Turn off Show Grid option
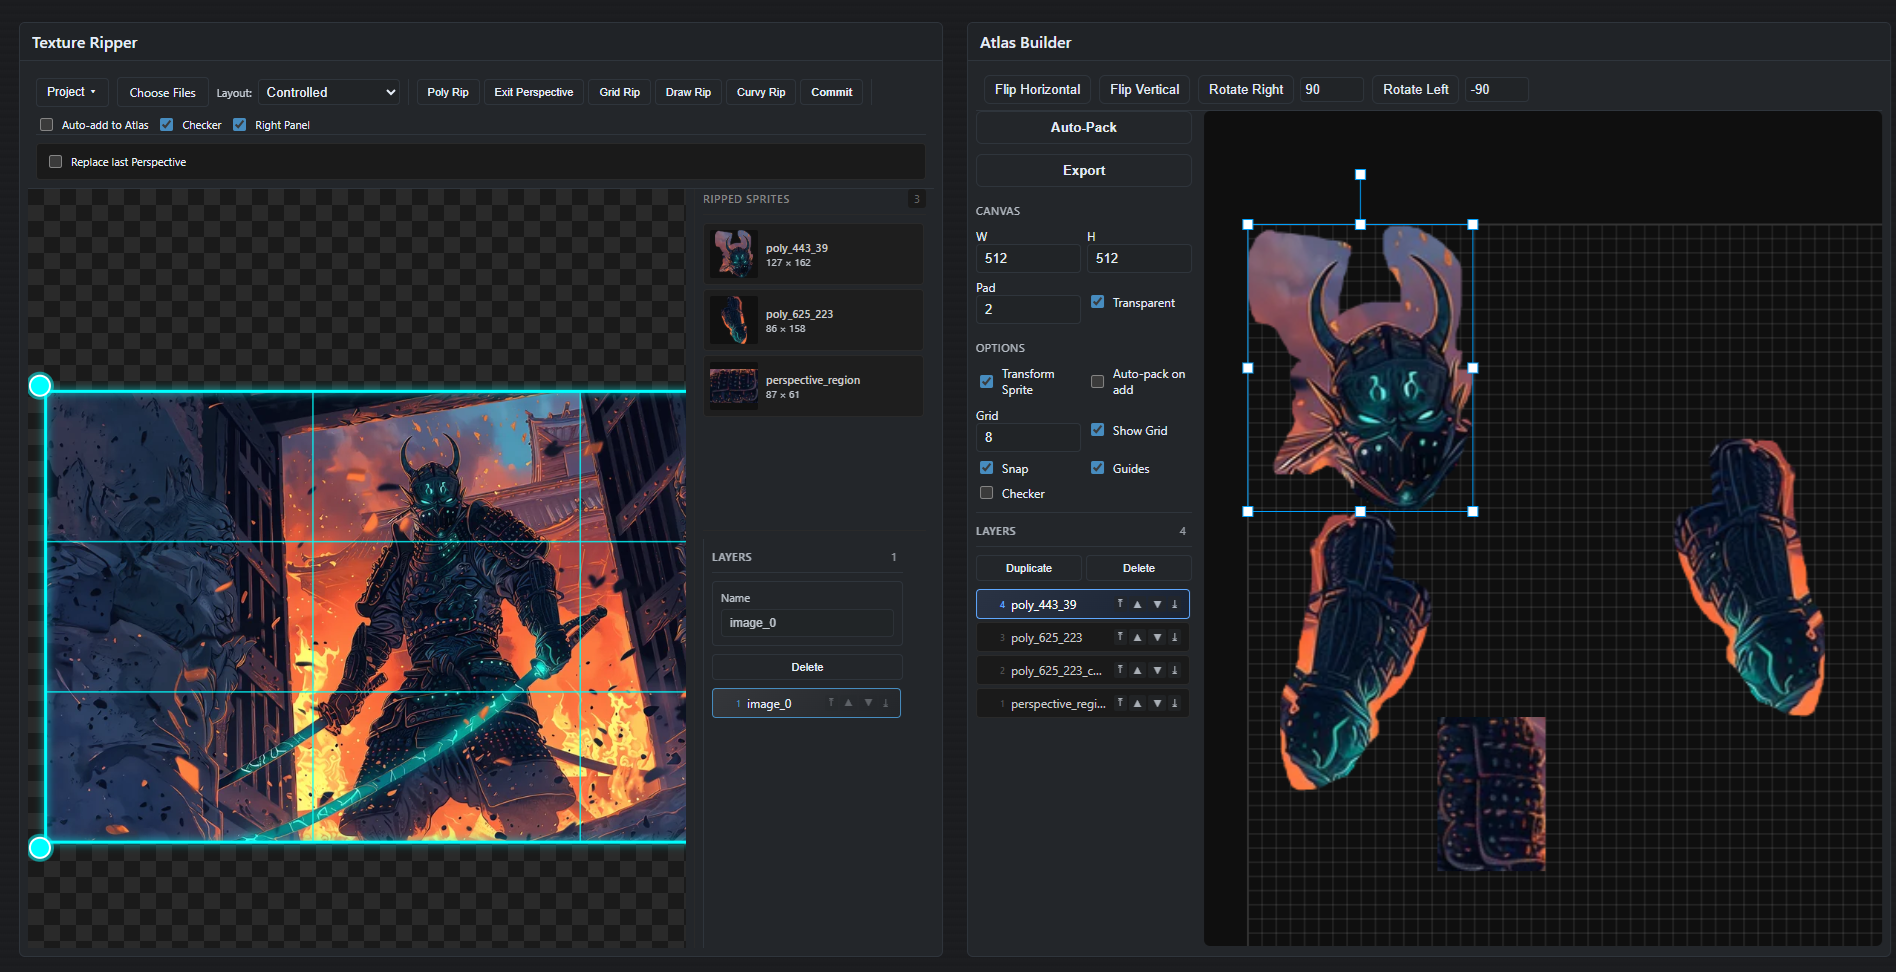 click(1097, 430)
